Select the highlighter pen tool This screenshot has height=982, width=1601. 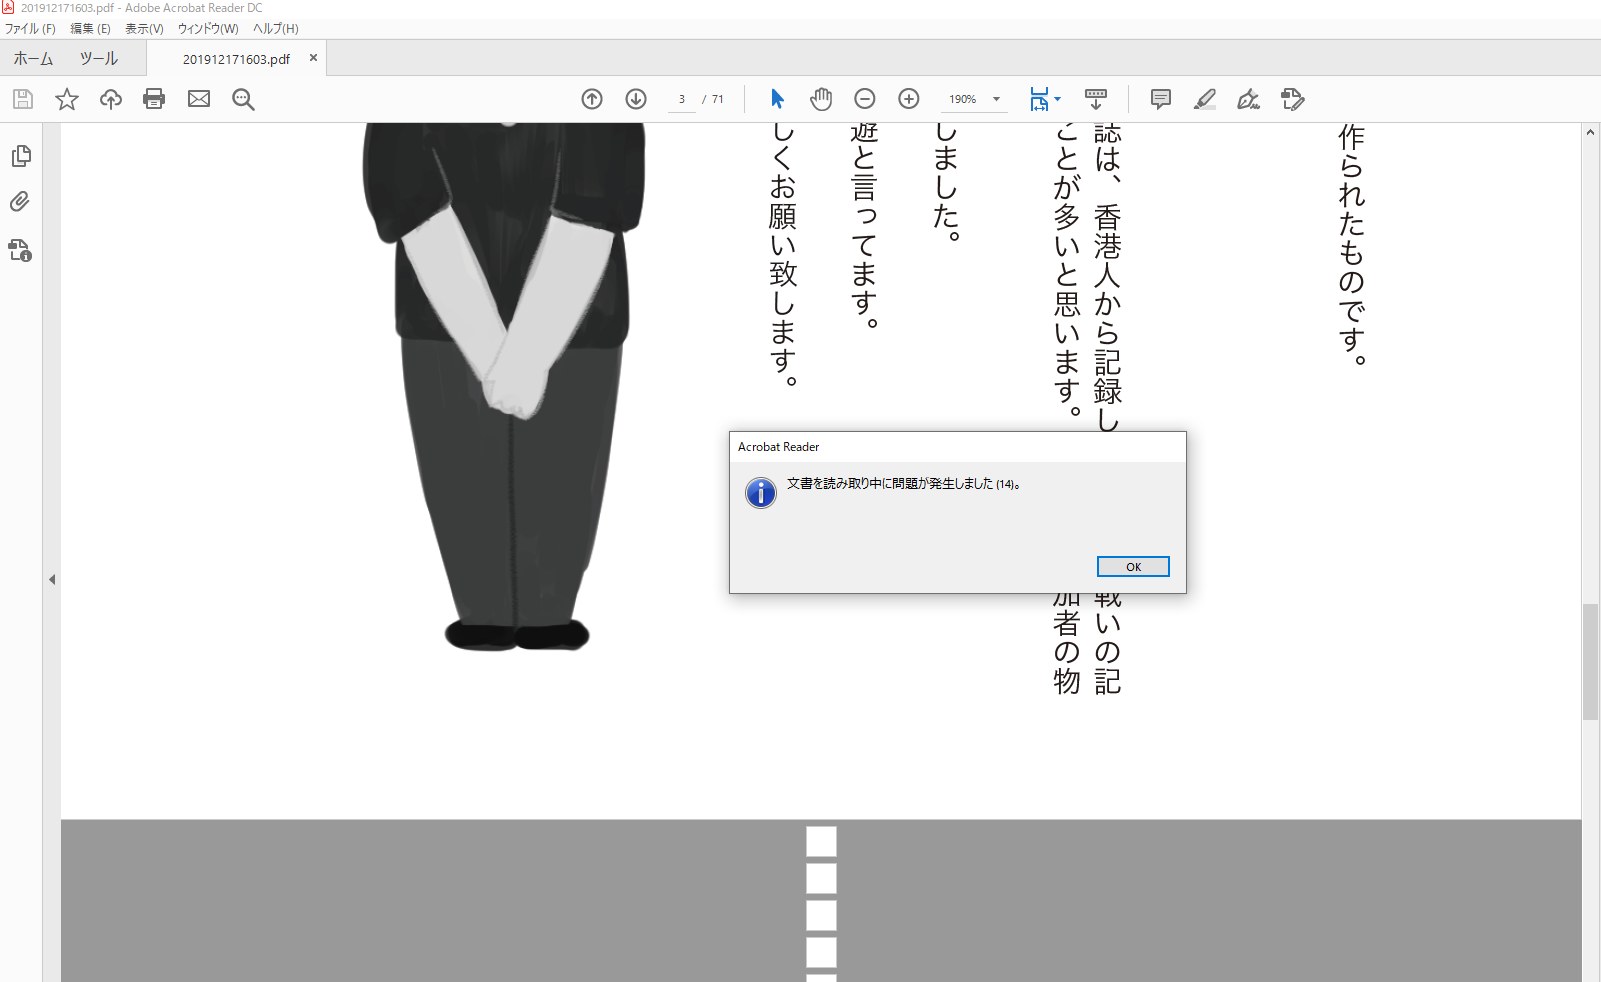tap(1205, 99)
